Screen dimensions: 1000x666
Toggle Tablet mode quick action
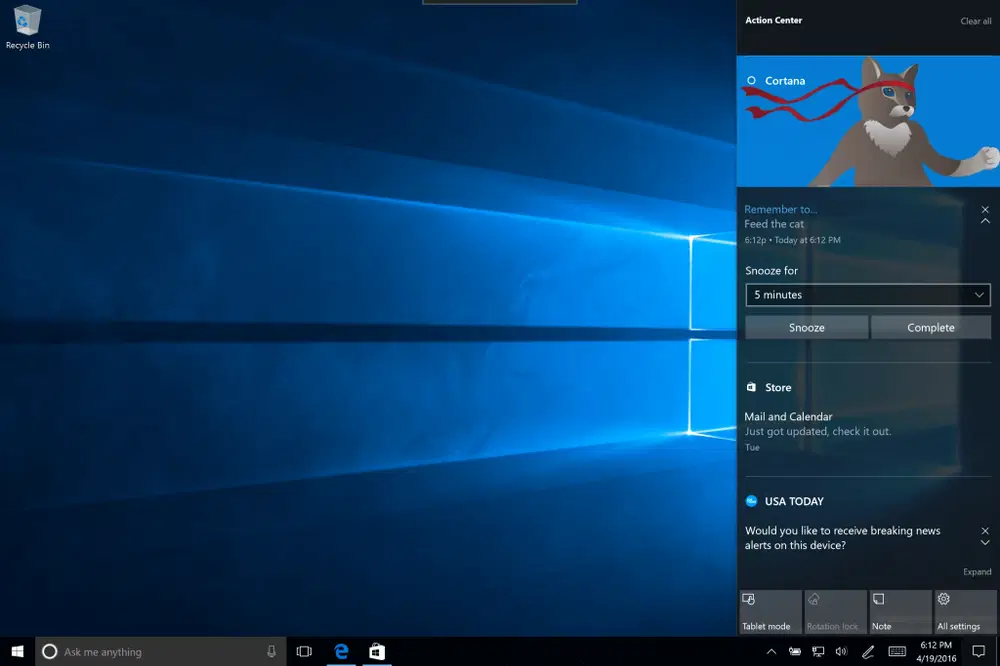(x=769, y=610)
